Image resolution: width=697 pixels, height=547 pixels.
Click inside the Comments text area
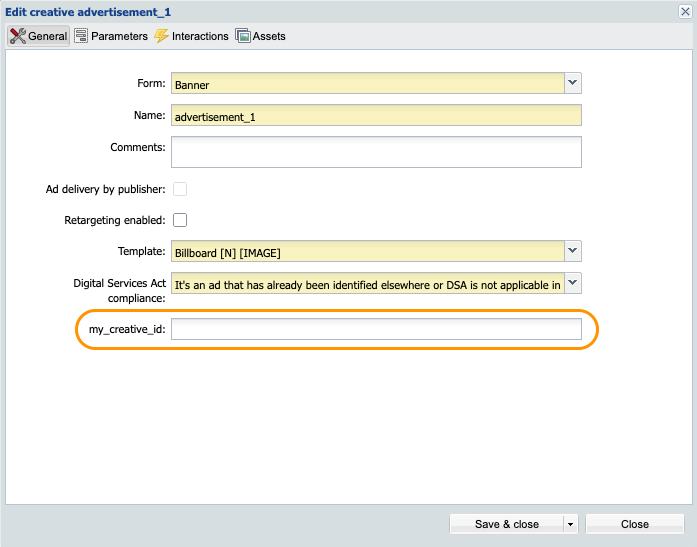(376, 152)
